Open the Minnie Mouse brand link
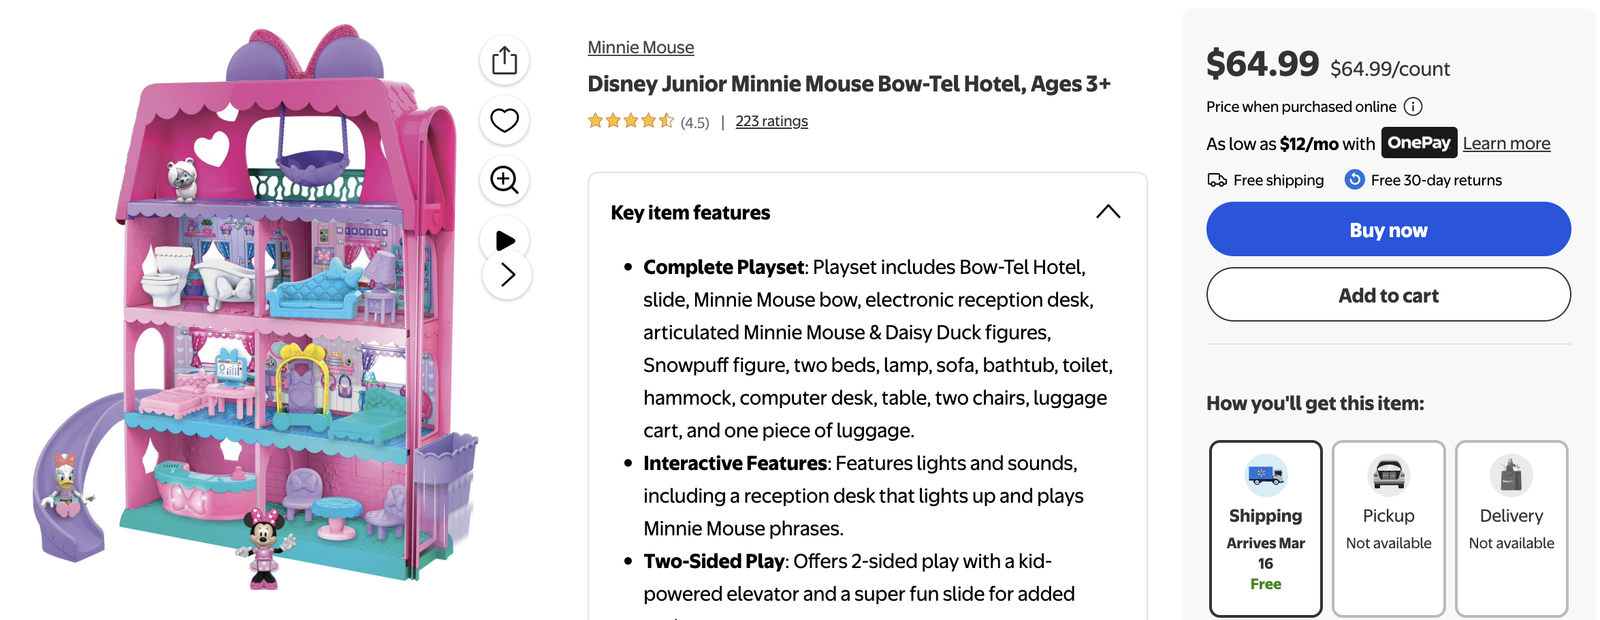Viewport: 1600px width, 620px height. (641, 47)
